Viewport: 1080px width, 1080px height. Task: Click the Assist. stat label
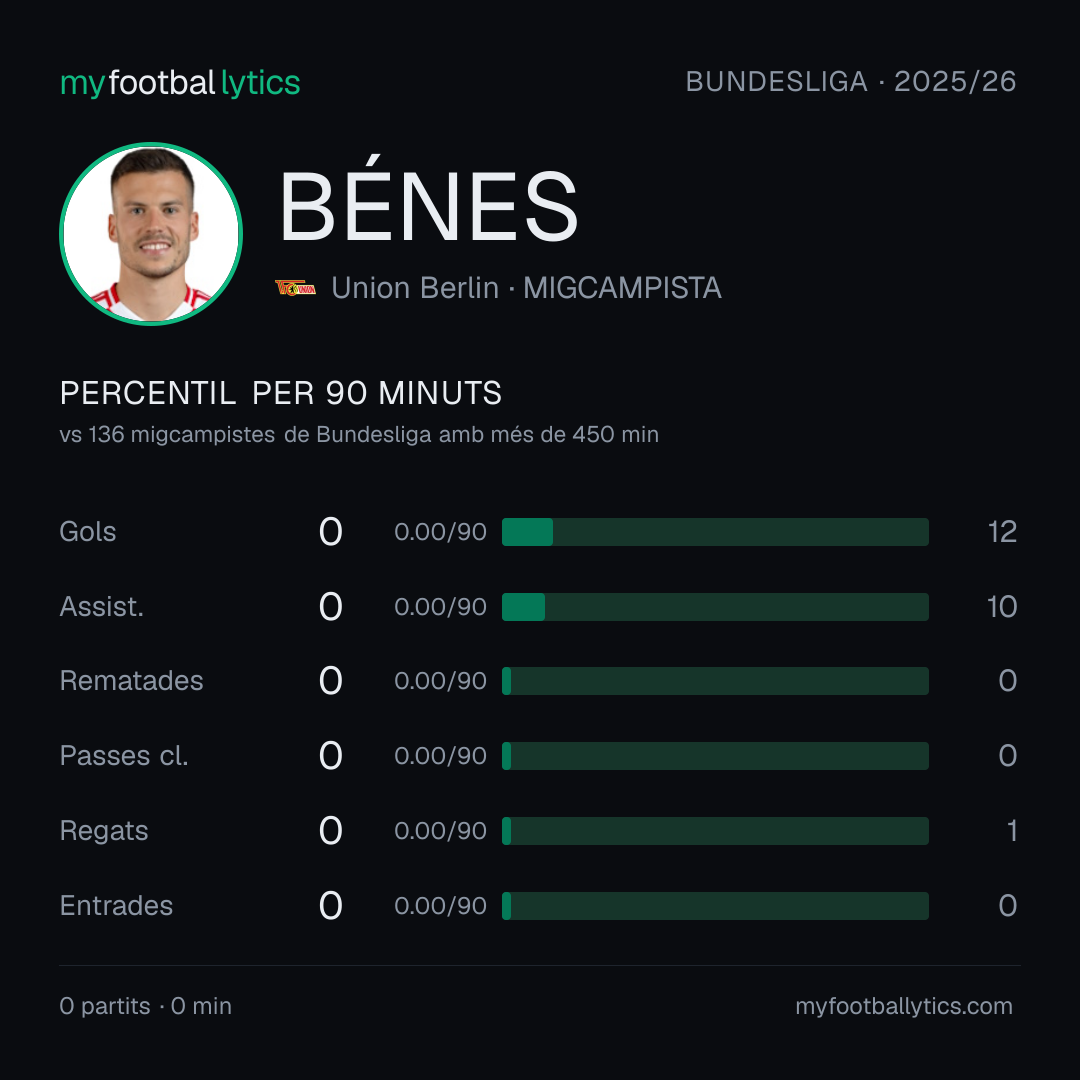tap(101, 607)
